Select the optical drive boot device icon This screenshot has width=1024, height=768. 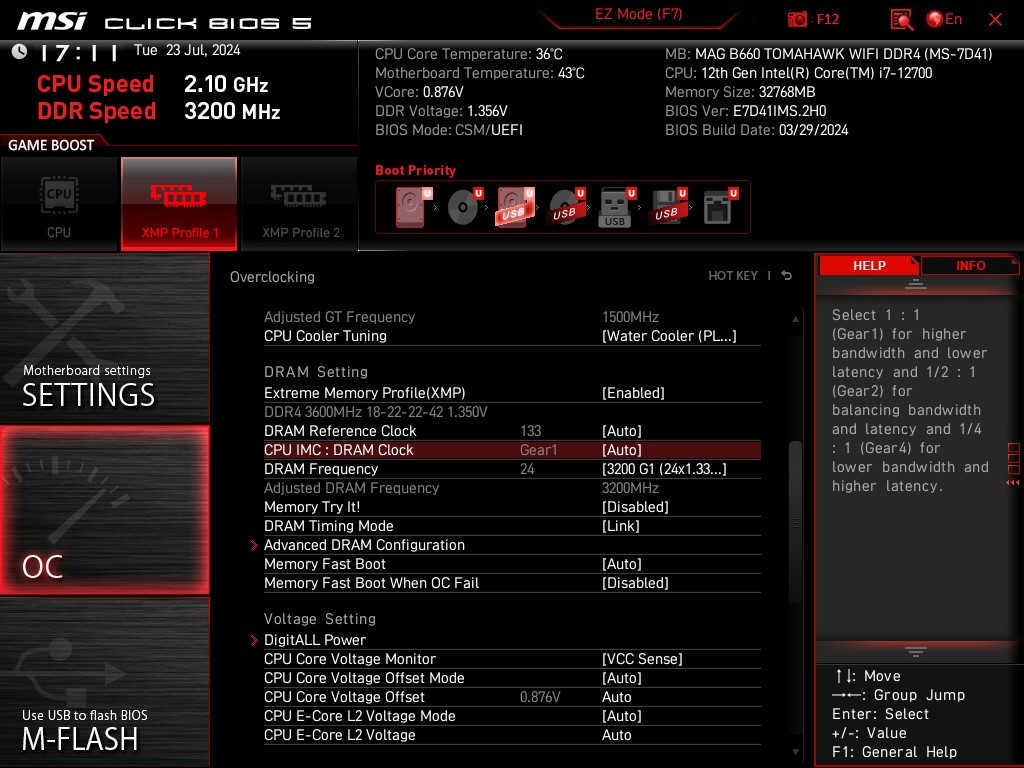coord(464,207)
